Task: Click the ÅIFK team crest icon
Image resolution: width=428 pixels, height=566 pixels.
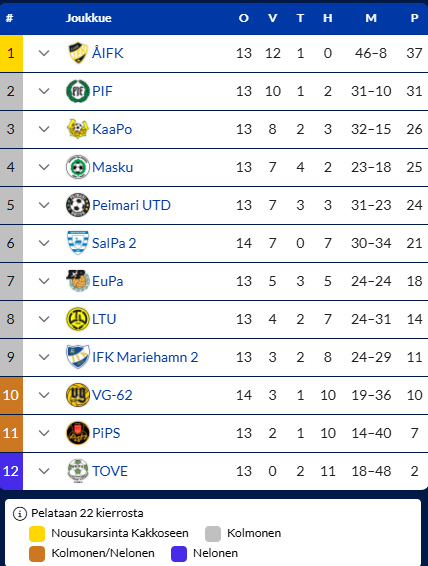Action: coord(78,53)
